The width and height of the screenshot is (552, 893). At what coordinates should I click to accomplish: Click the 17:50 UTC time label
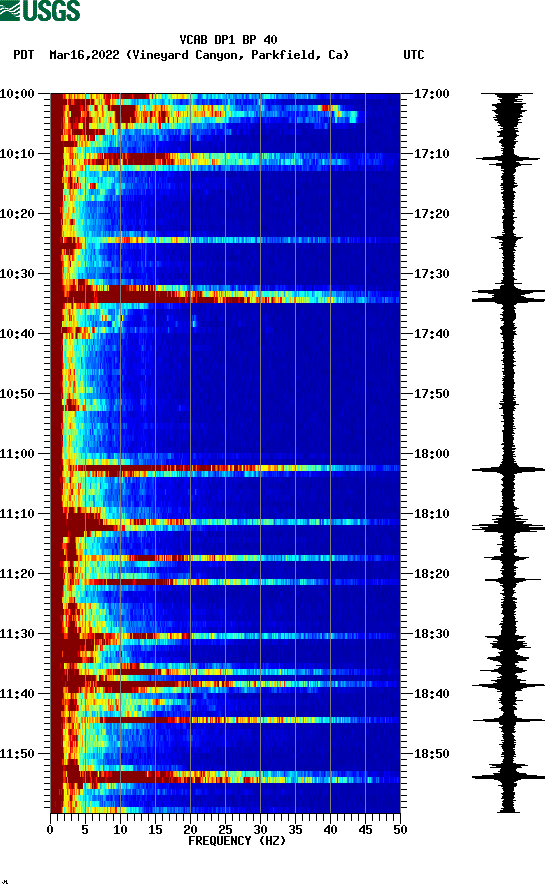click(x=431, y=394)
